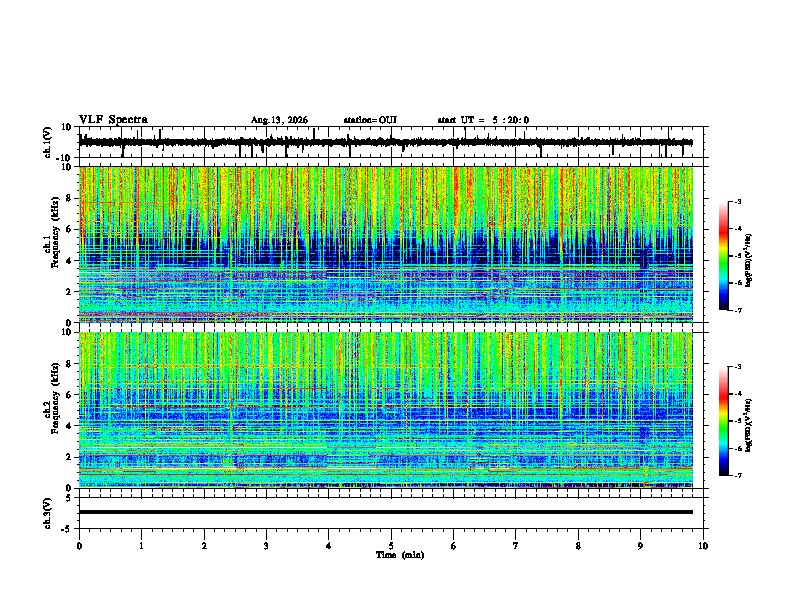Click time axis tick label "3"
The width and height of the screenshot is (792, 612).
(x=266, y=546)
